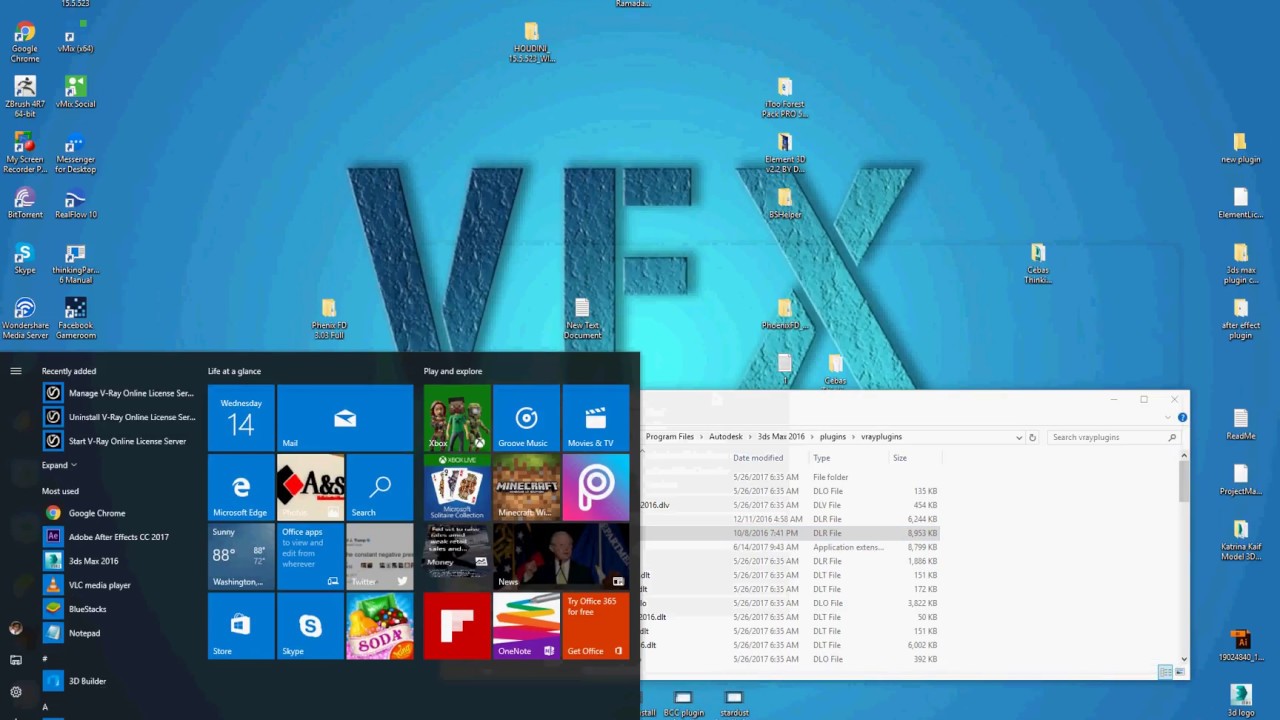Image resolution: width=1280 pixels, height=720 pixels.
Task: Open the Mail tile
Action: (345, 417)
